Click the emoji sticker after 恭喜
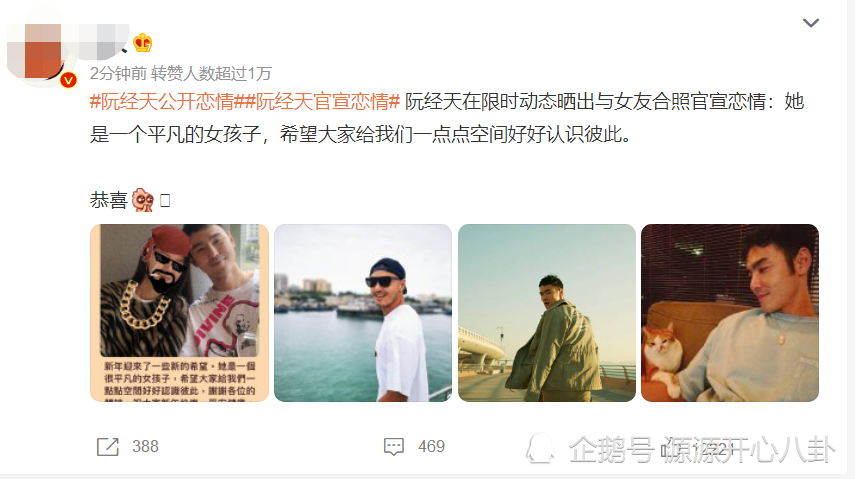The height and width of the screenshot is (479, 855). pos(143,200)
